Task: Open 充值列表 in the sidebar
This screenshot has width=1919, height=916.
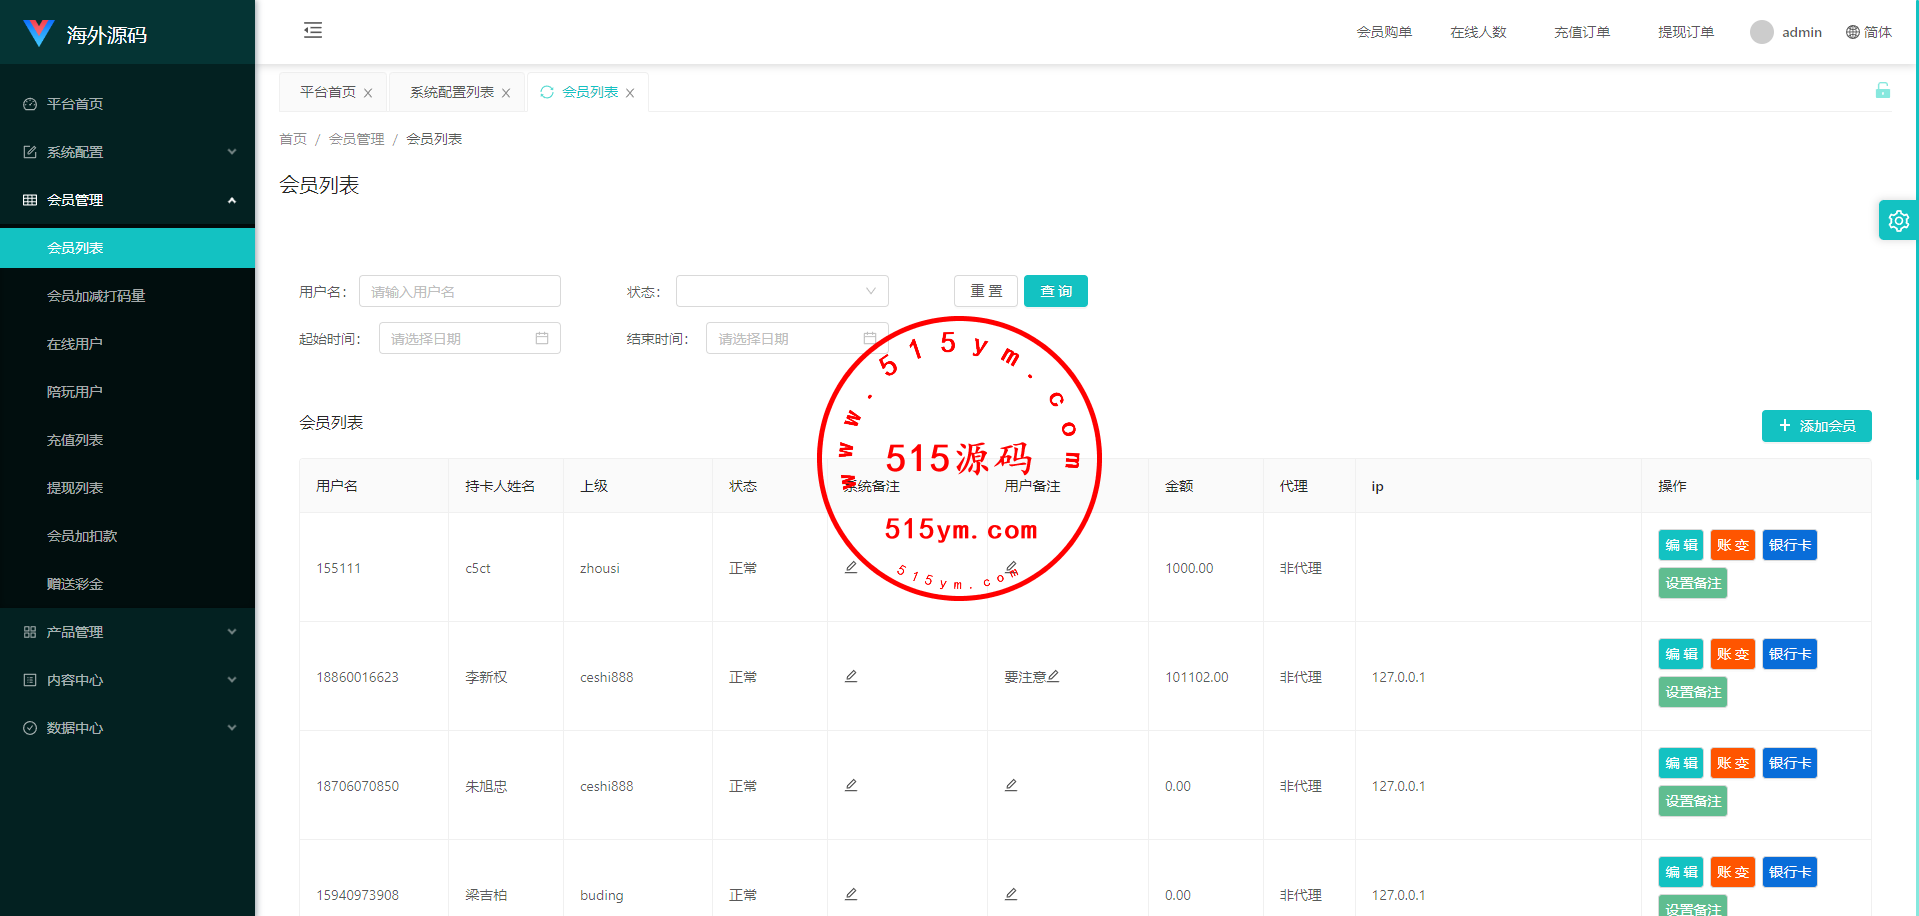Action: coord(75,440)
